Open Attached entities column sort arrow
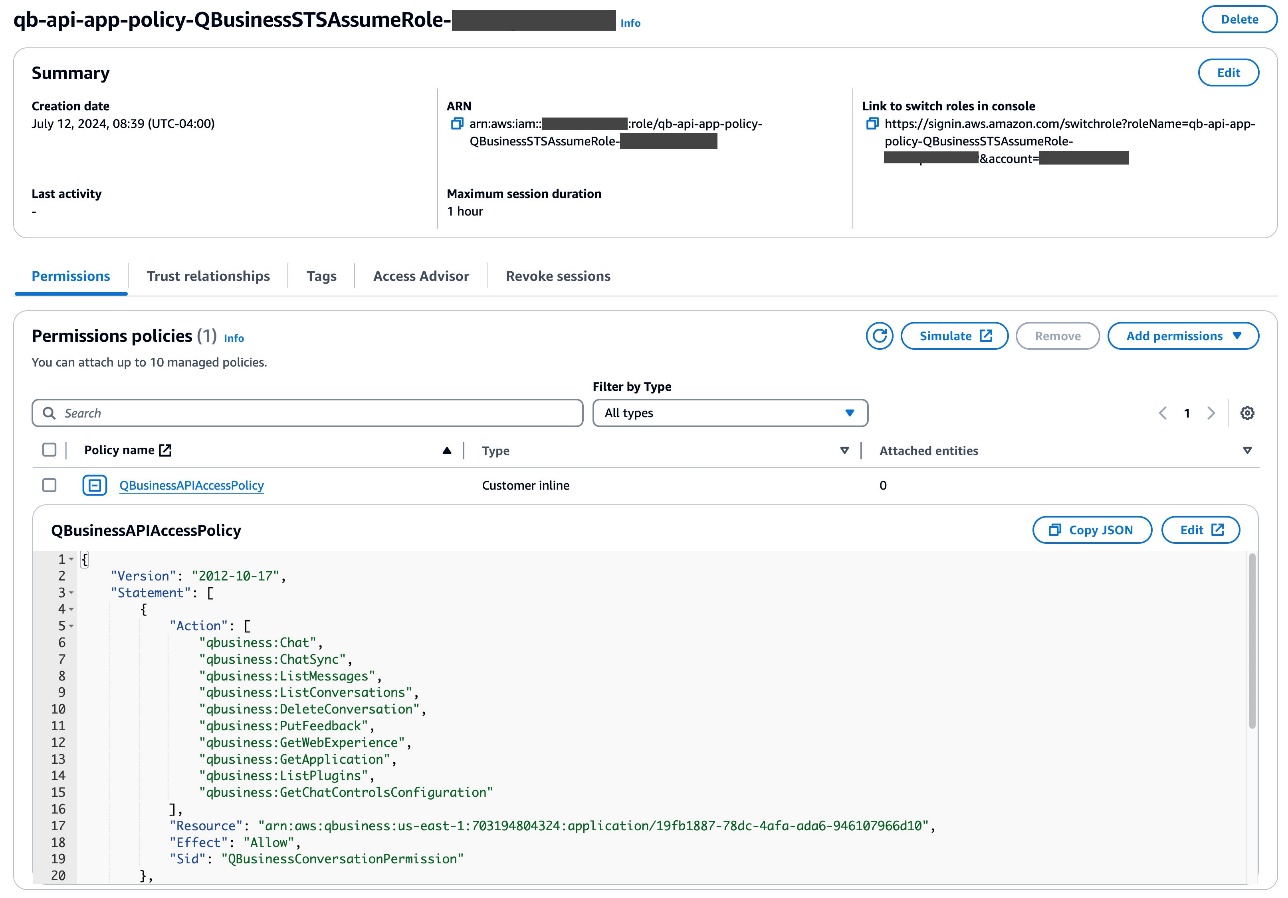Viewport: 1288px width, 898px height. 1247,451
